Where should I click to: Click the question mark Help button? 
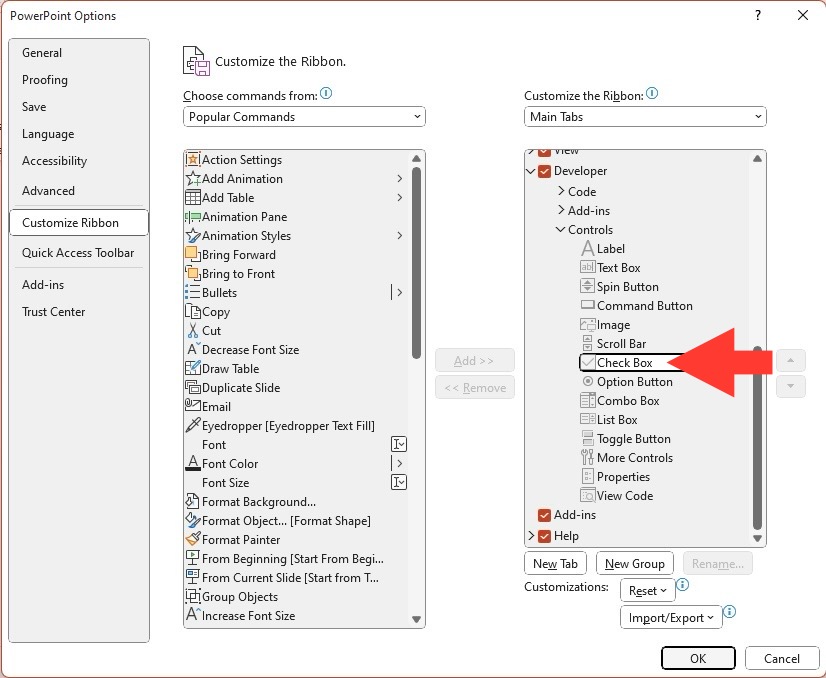[x=758, y=15]
